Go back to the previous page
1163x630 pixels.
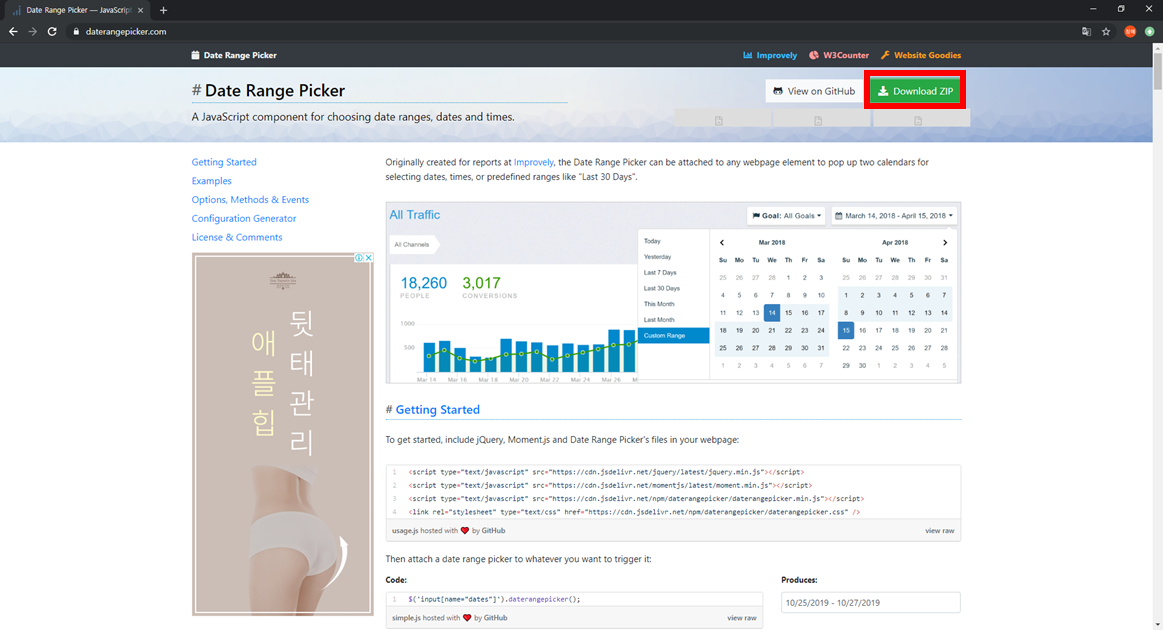[13, 31]
